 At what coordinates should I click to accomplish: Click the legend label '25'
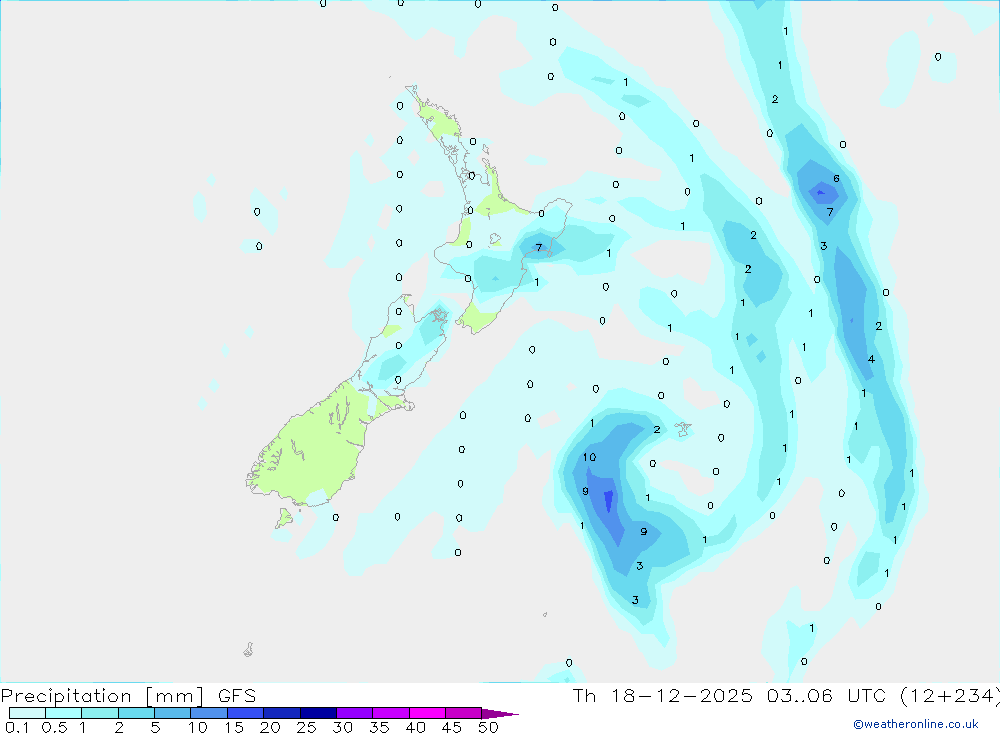coord(307,727)
